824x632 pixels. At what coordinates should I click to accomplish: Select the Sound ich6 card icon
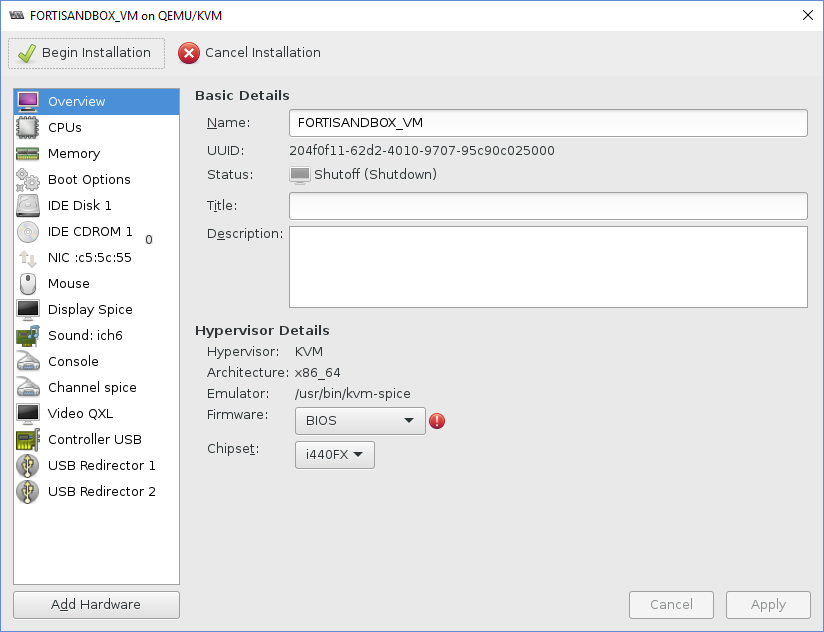pos(28,336)
